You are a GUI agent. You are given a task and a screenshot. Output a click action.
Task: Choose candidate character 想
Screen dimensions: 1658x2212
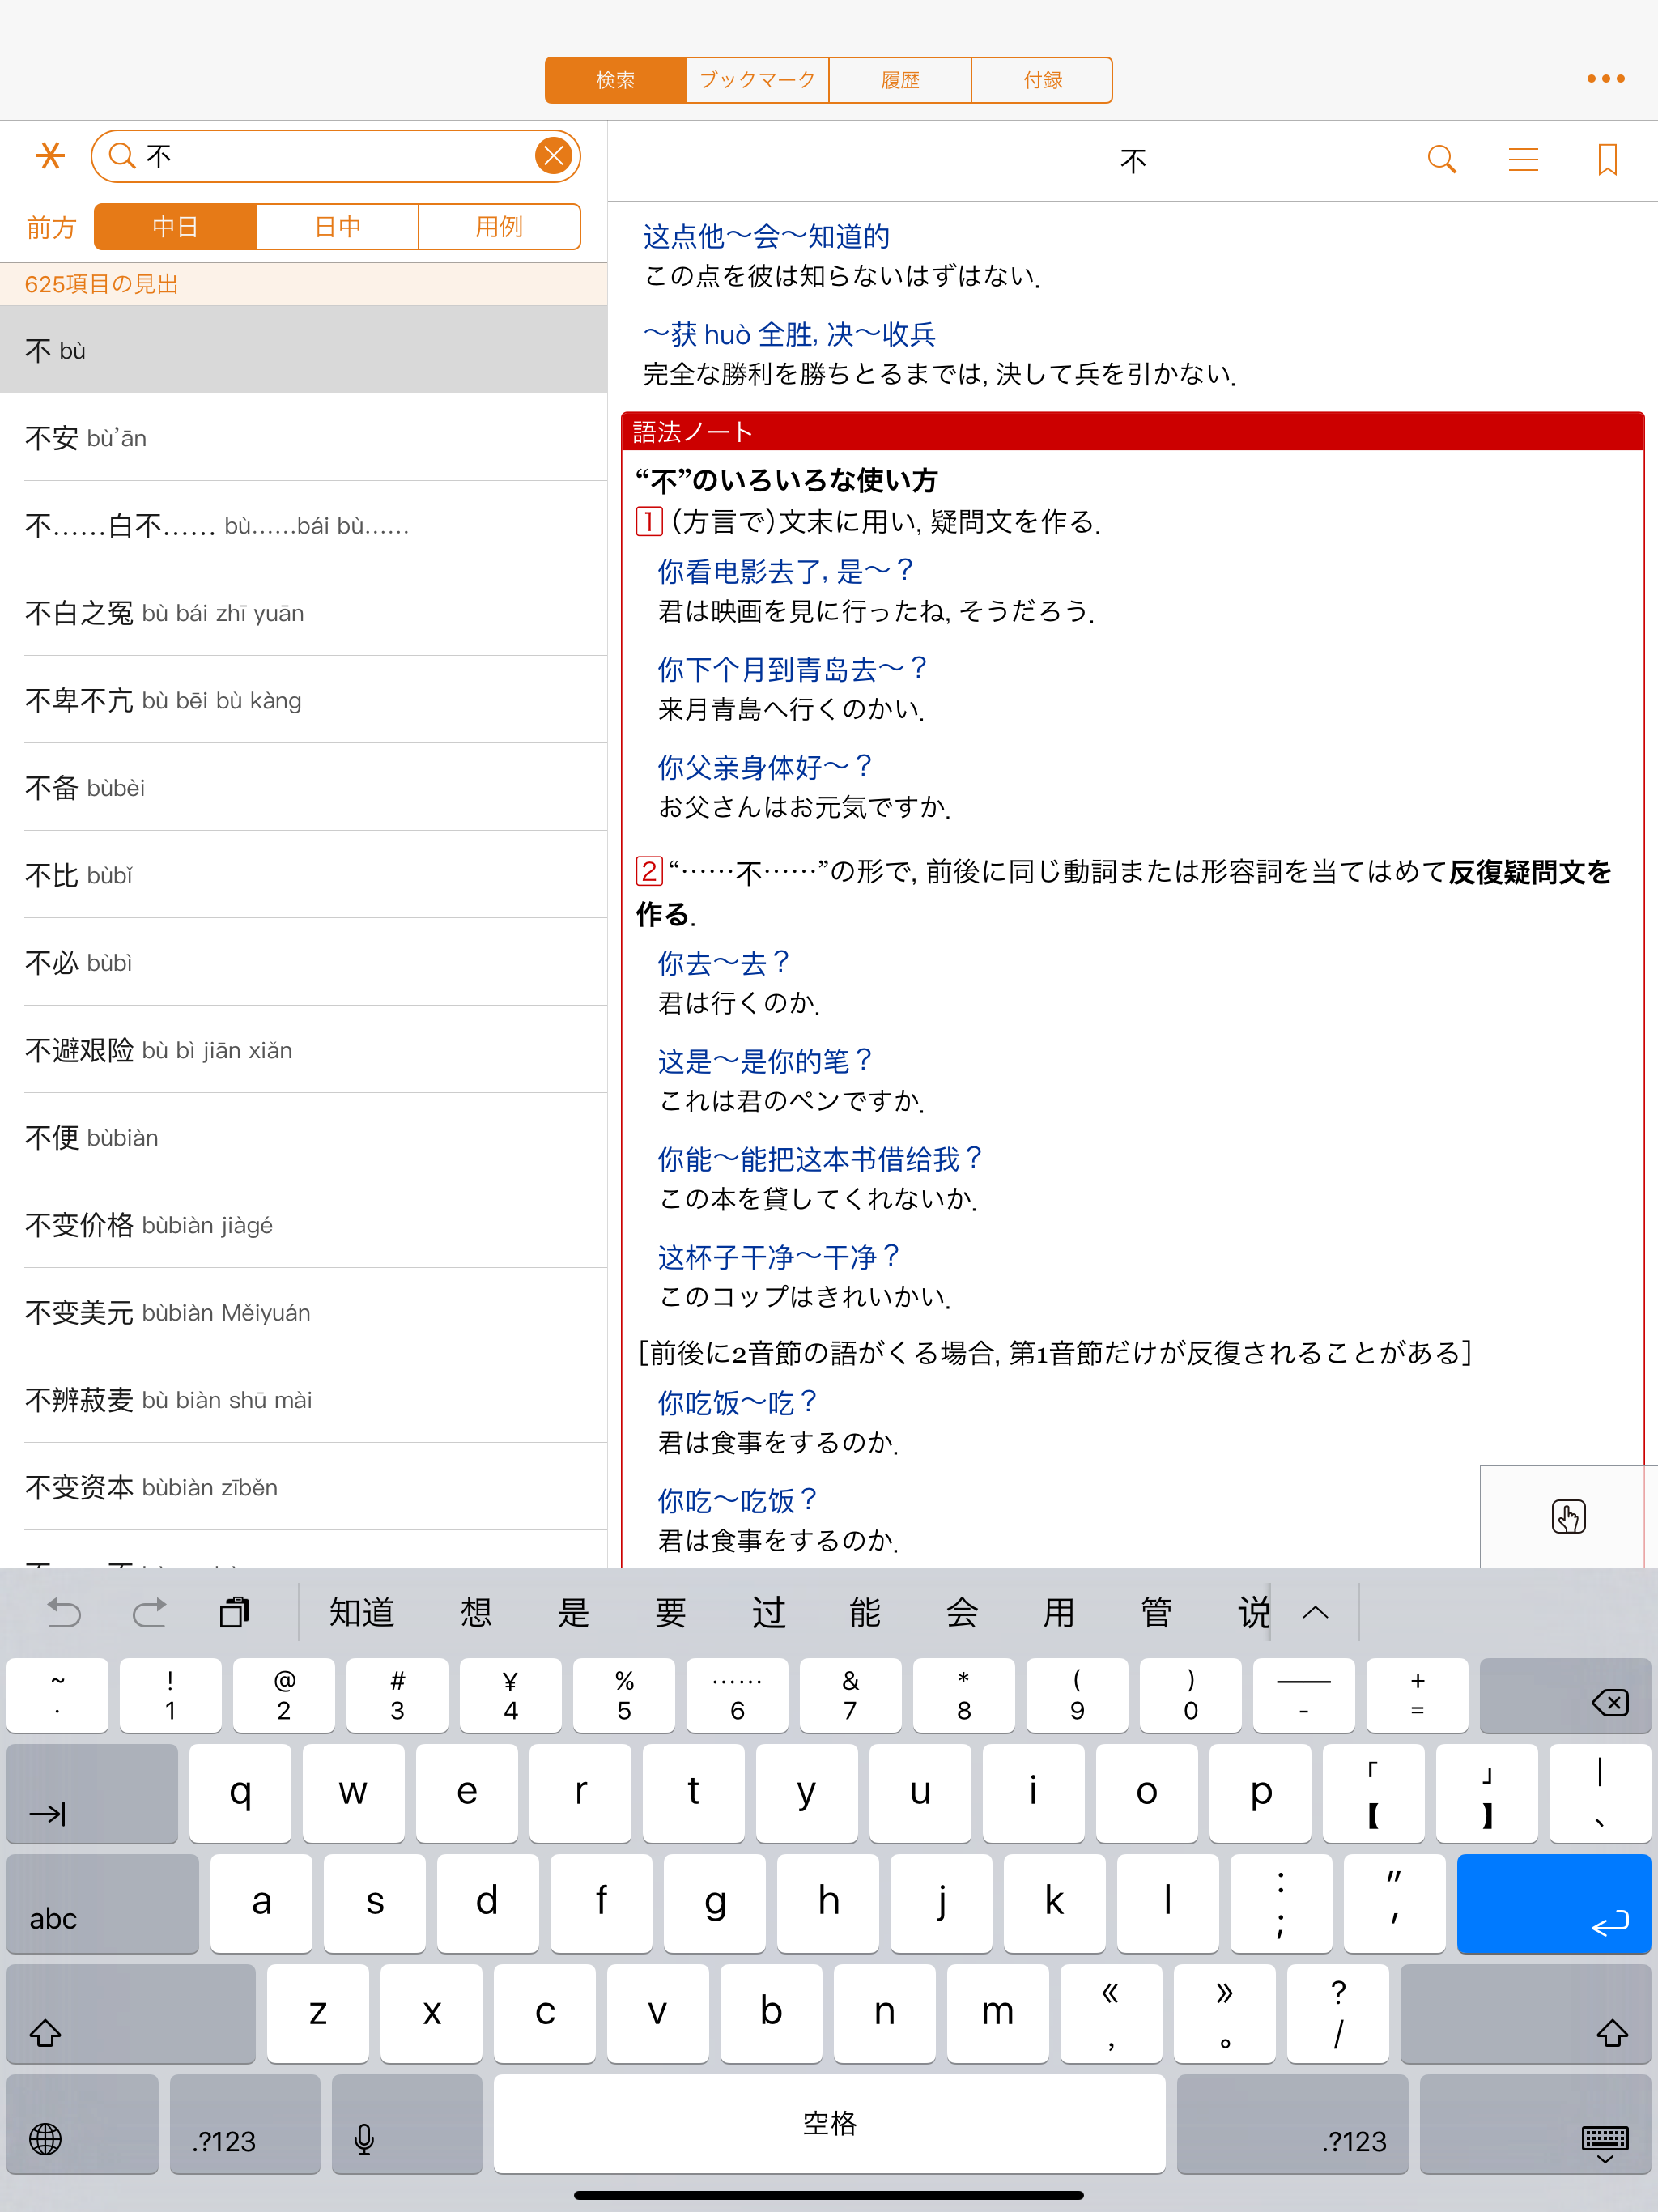pos(476,1612)
